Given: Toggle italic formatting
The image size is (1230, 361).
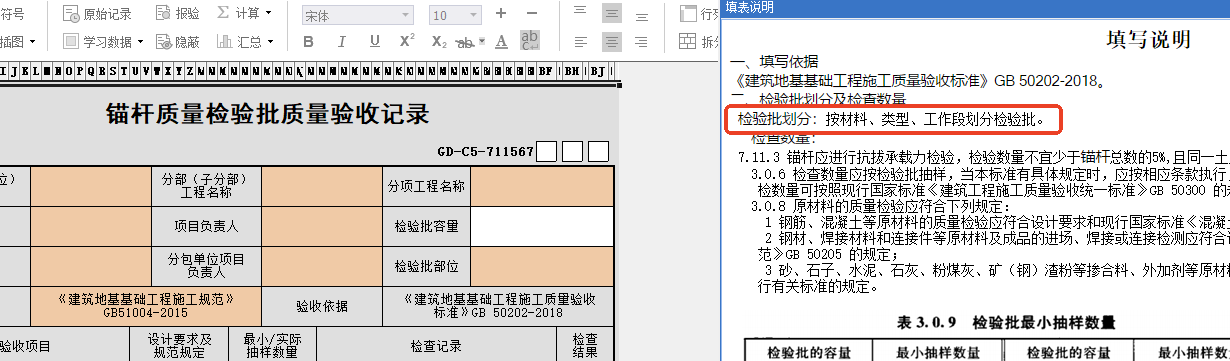Looking at the screenshot, I should coord(341,42).
